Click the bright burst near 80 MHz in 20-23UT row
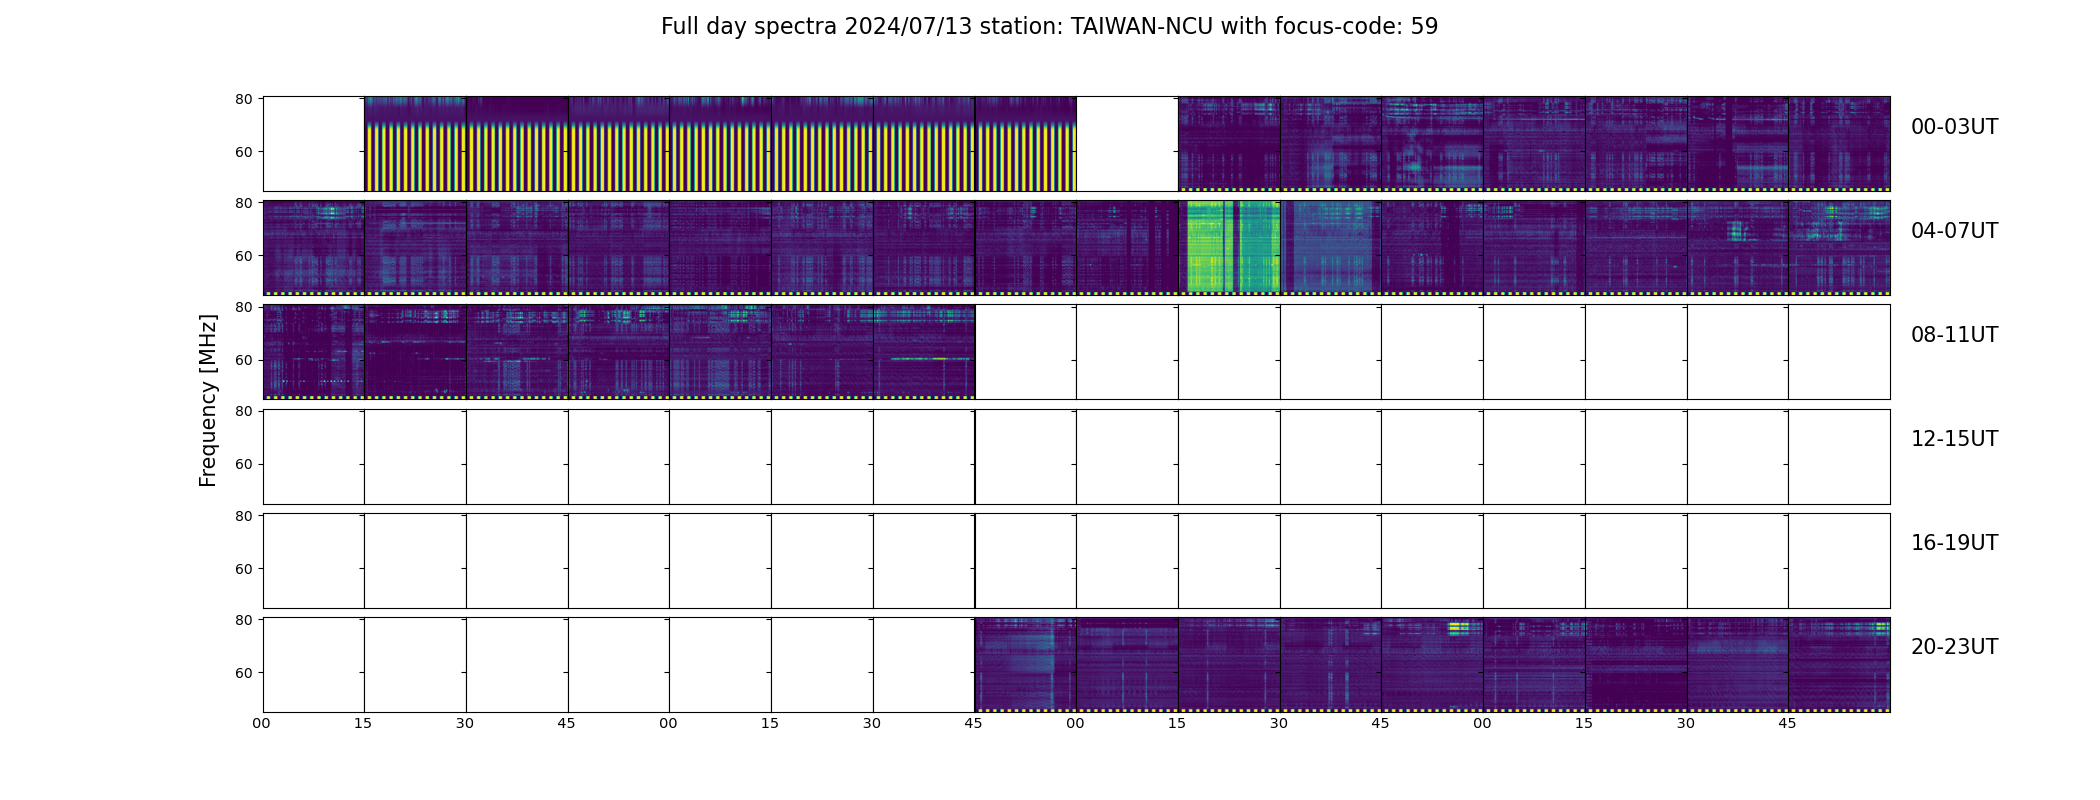The height and width of the screenshot is (800, 2100). click(x=1459, y=628)
